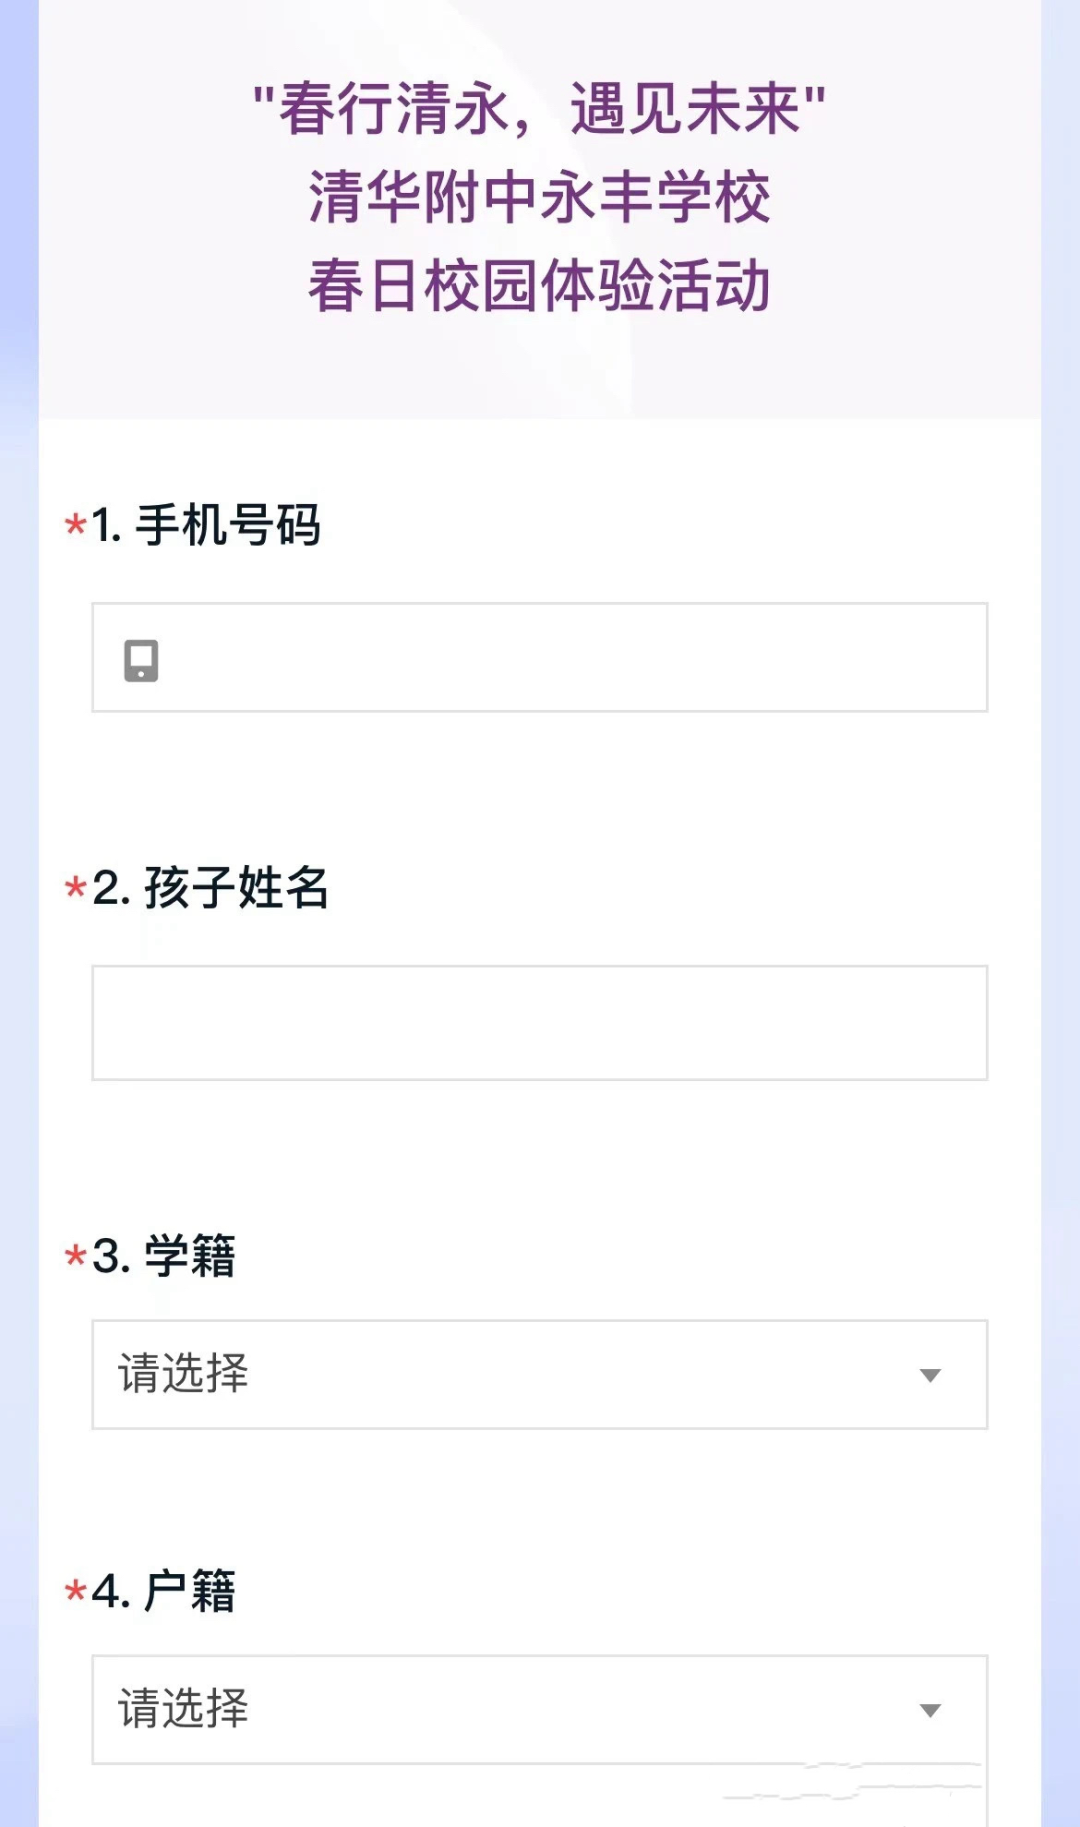Click the 请选择 placeholder under 学籍

click(184, 1374)
